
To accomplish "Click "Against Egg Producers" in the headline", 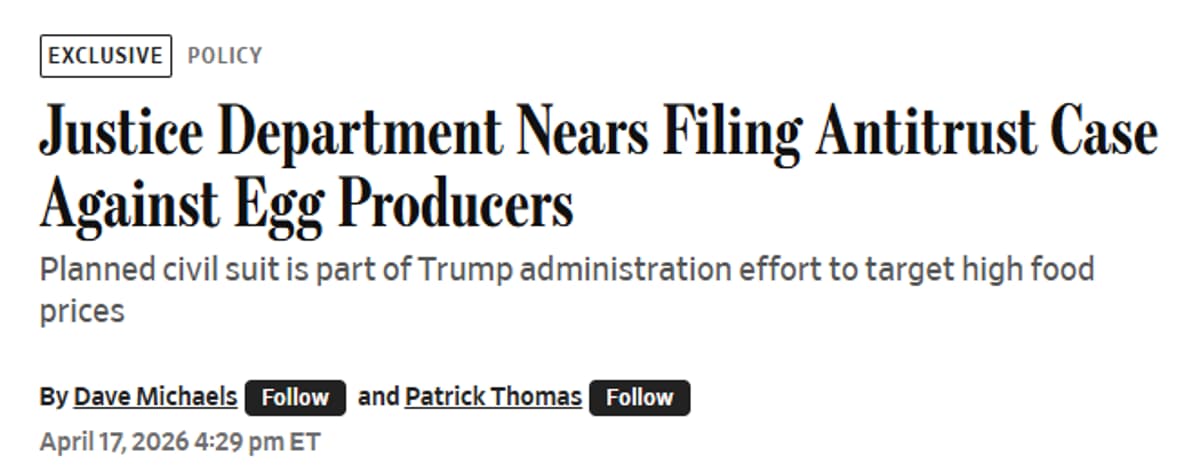I will (306, 204).
